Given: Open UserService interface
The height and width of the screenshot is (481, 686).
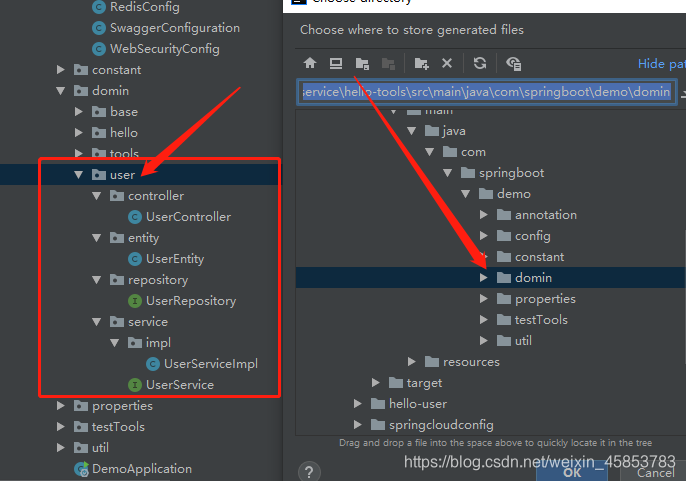Looking at the screenshot, I should click(180, 385).
